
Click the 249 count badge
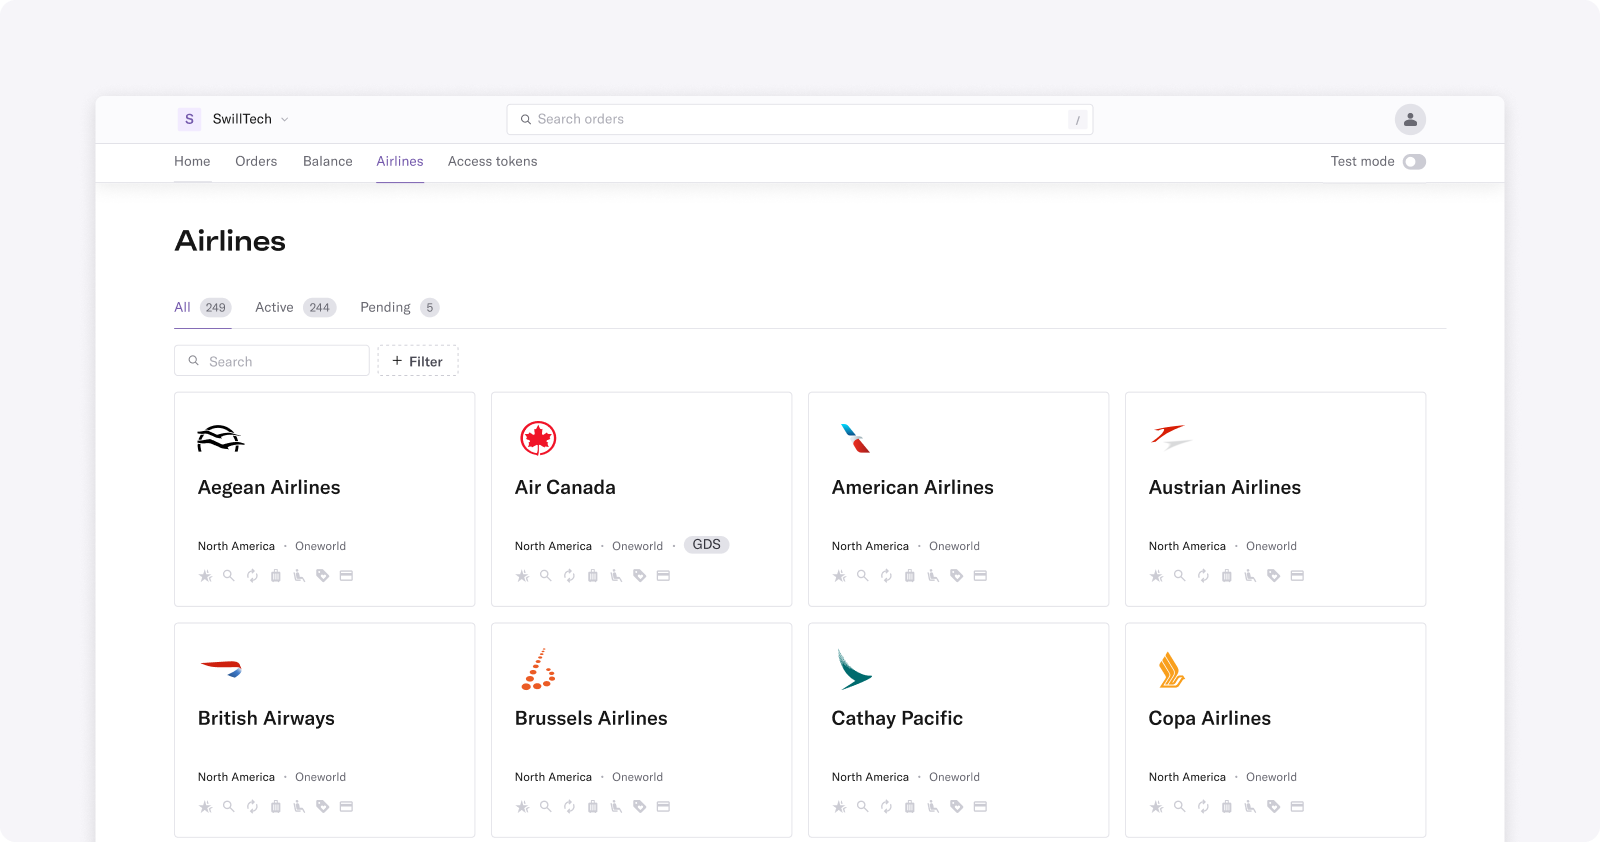tap(216, 307)
